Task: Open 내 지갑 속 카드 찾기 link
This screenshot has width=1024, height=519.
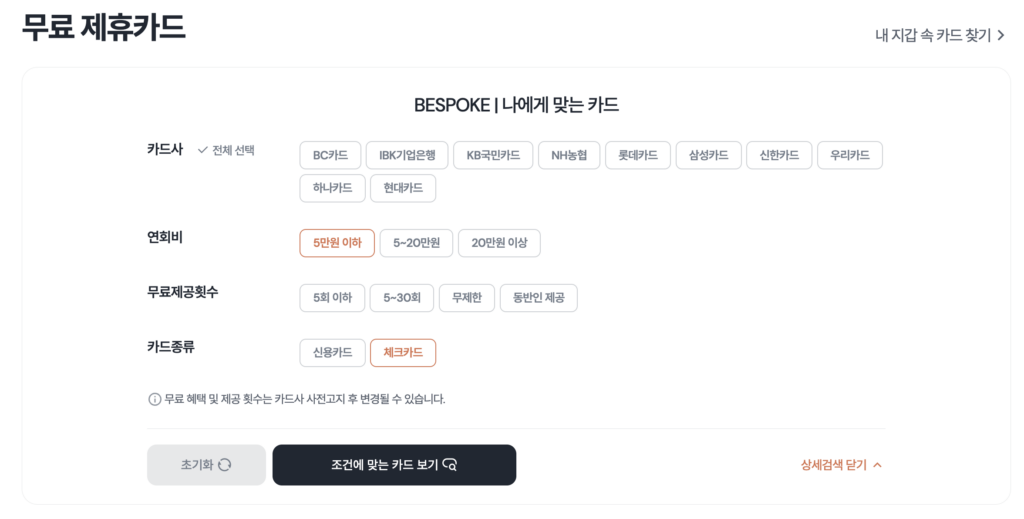Action: (x=939, y=35)
